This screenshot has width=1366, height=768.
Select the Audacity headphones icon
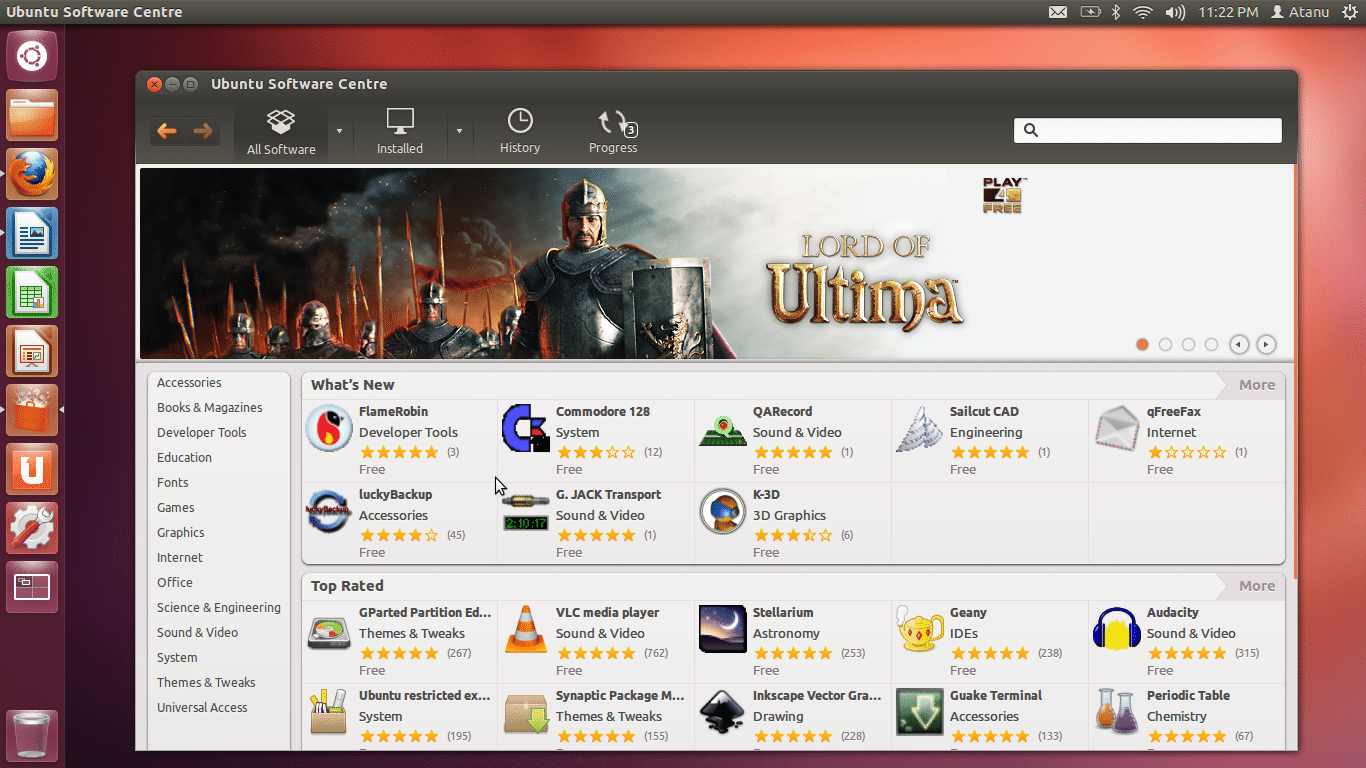coord(1116,629)
